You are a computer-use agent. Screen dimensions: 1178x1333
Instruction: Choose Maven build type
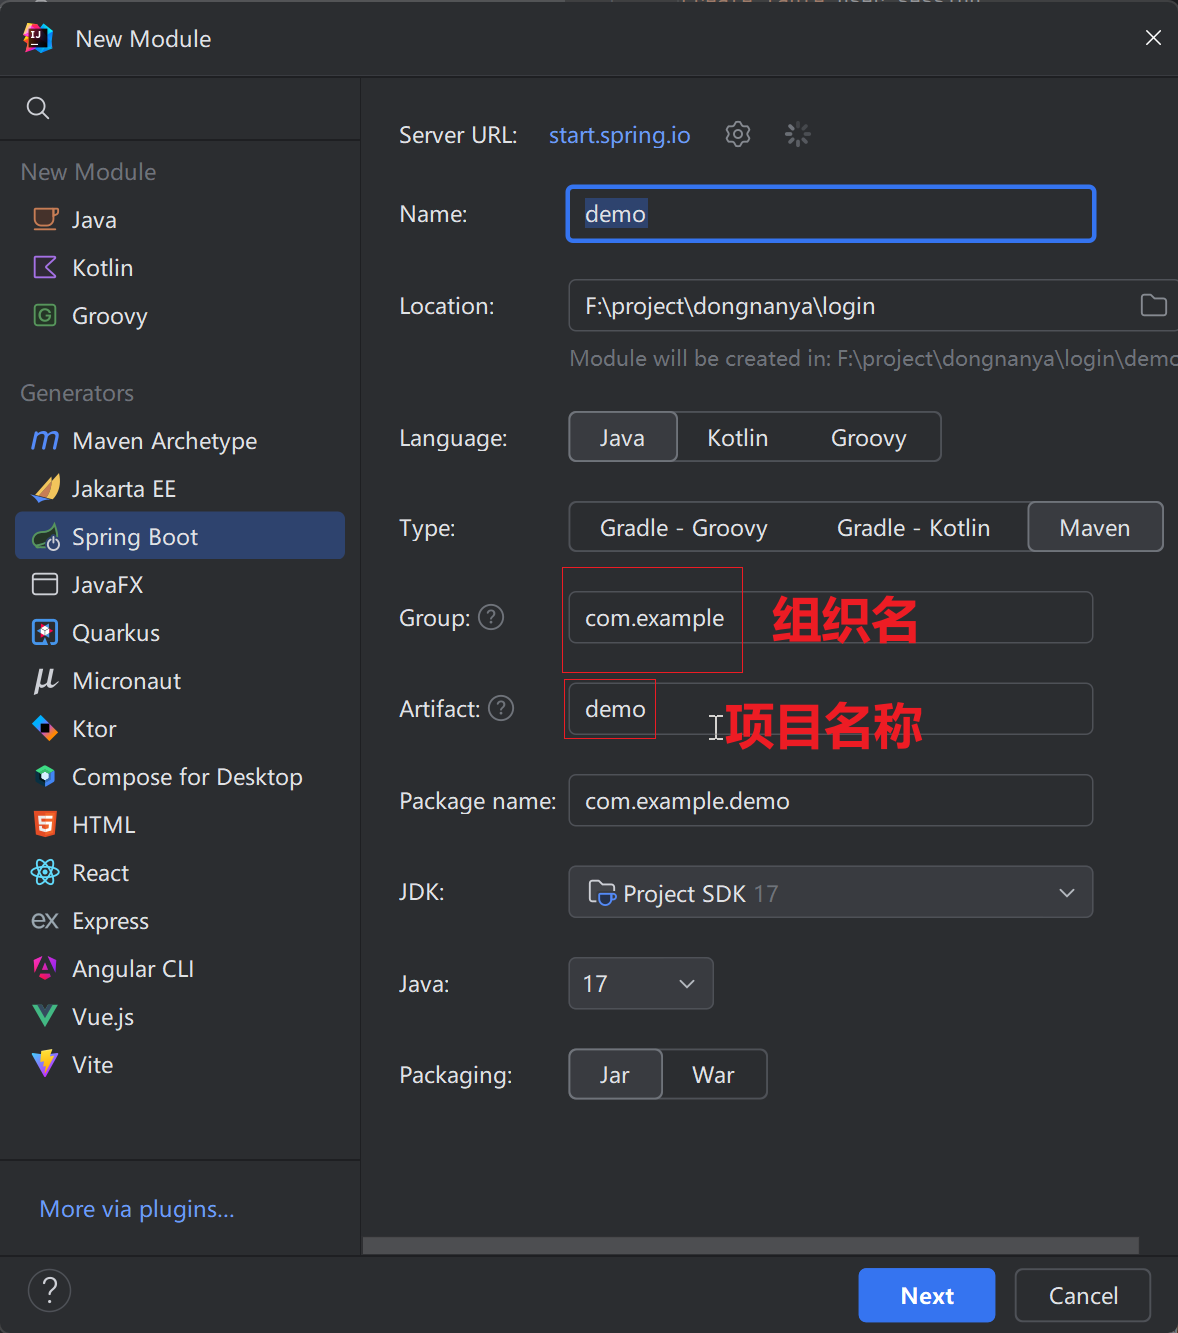tap(1095, 527)
